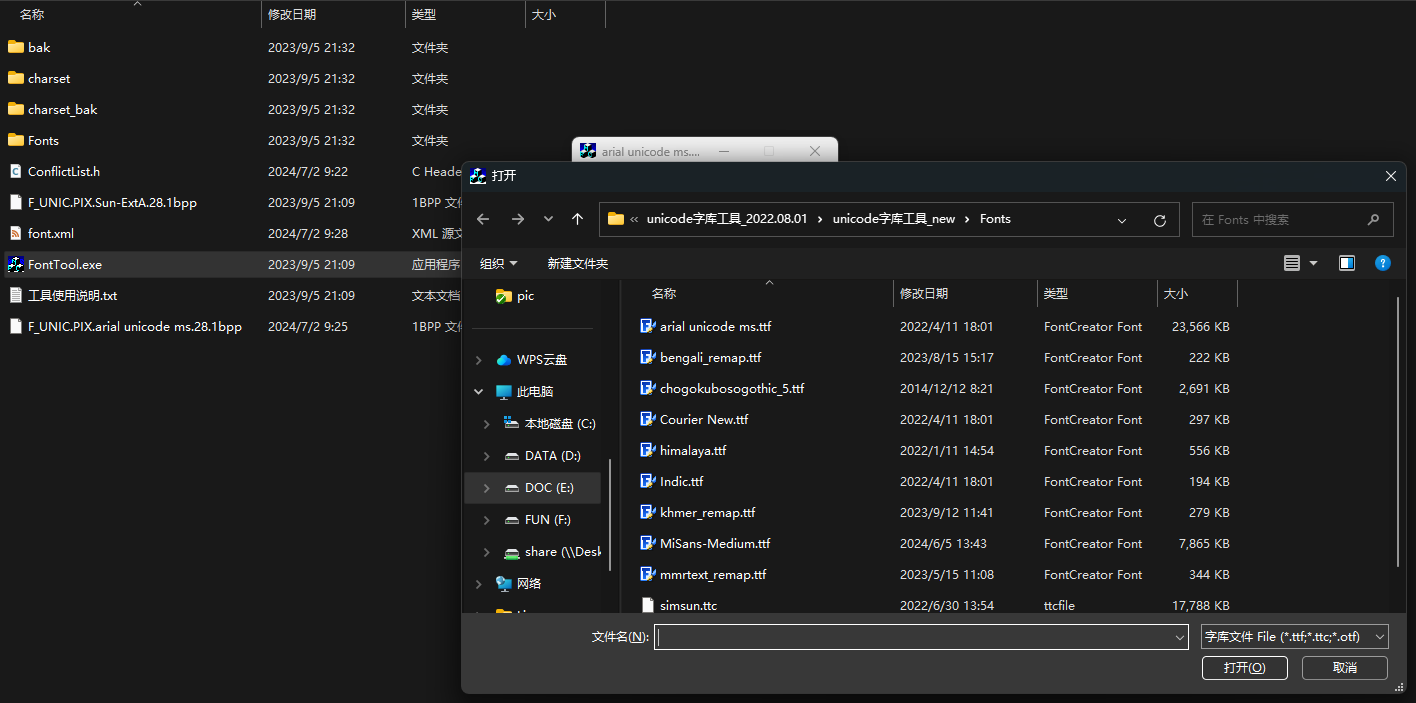
Task: Open the dialog help question mark
Action: (x=1383, y=263)
